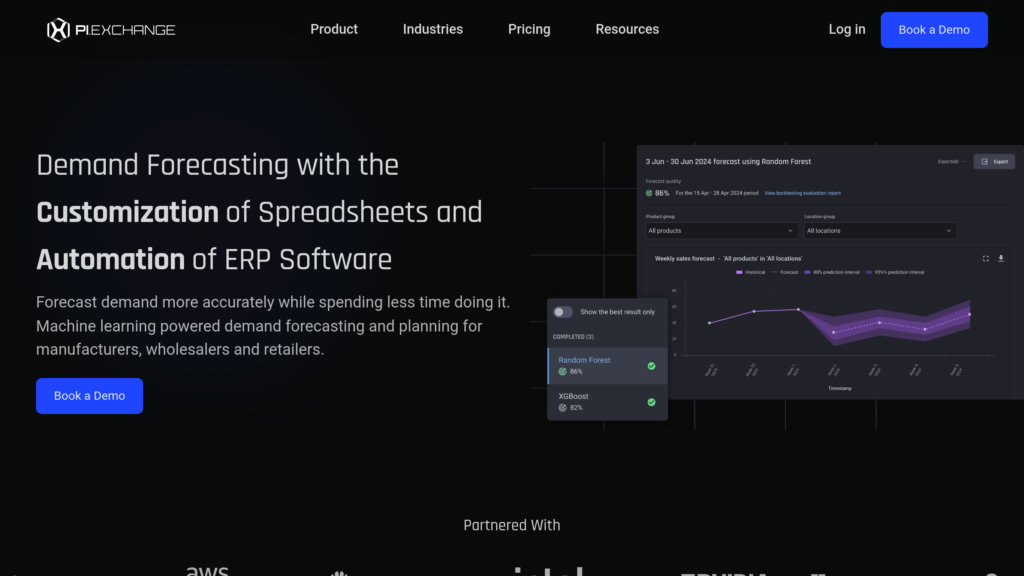Click green checkmark next to Random Forest
Screen dimensions: 1024x576
coord(651,366)
